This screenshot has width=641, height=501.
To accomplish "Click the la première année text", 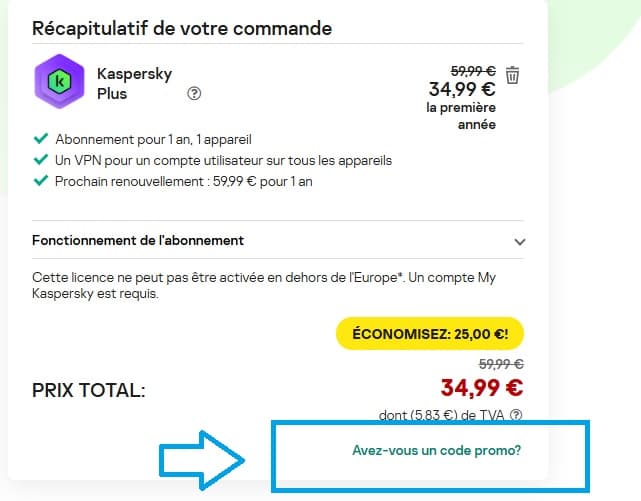I will pos(461,116).
